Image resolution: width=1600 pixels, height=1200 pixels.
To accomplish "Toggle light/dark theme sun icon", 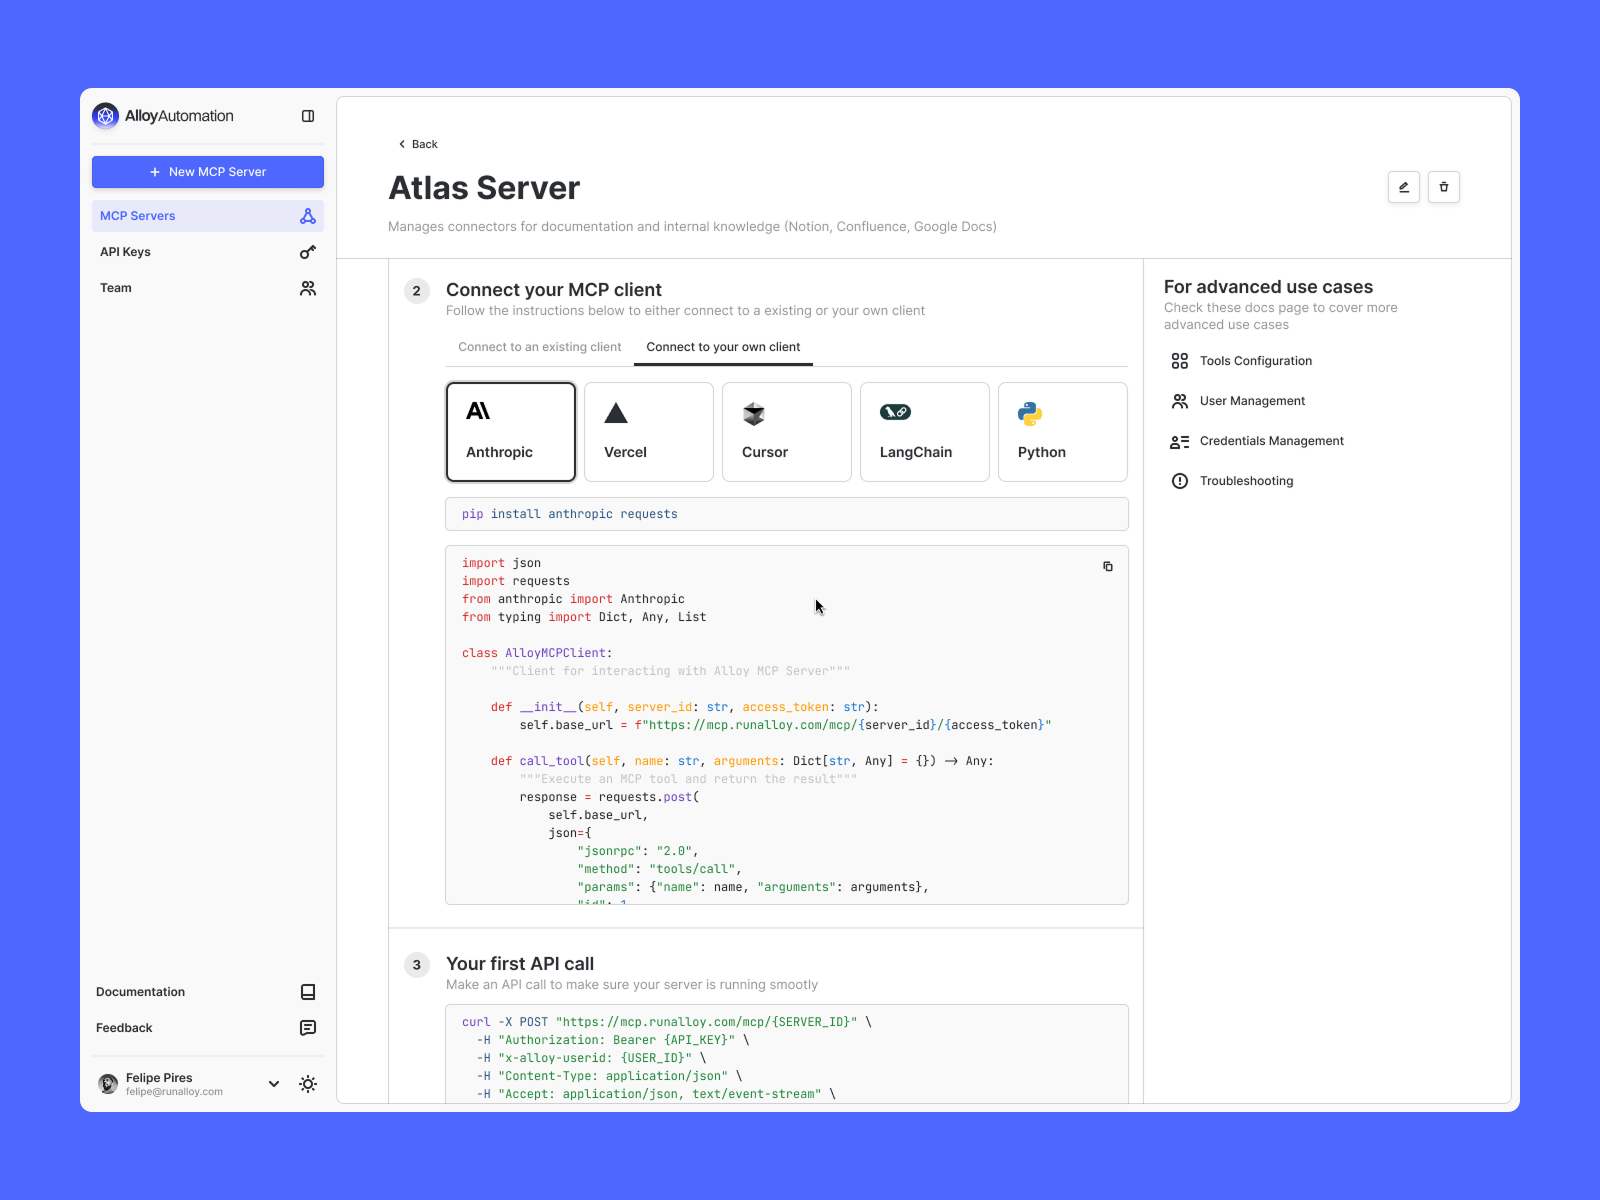I will [308, 1084].
